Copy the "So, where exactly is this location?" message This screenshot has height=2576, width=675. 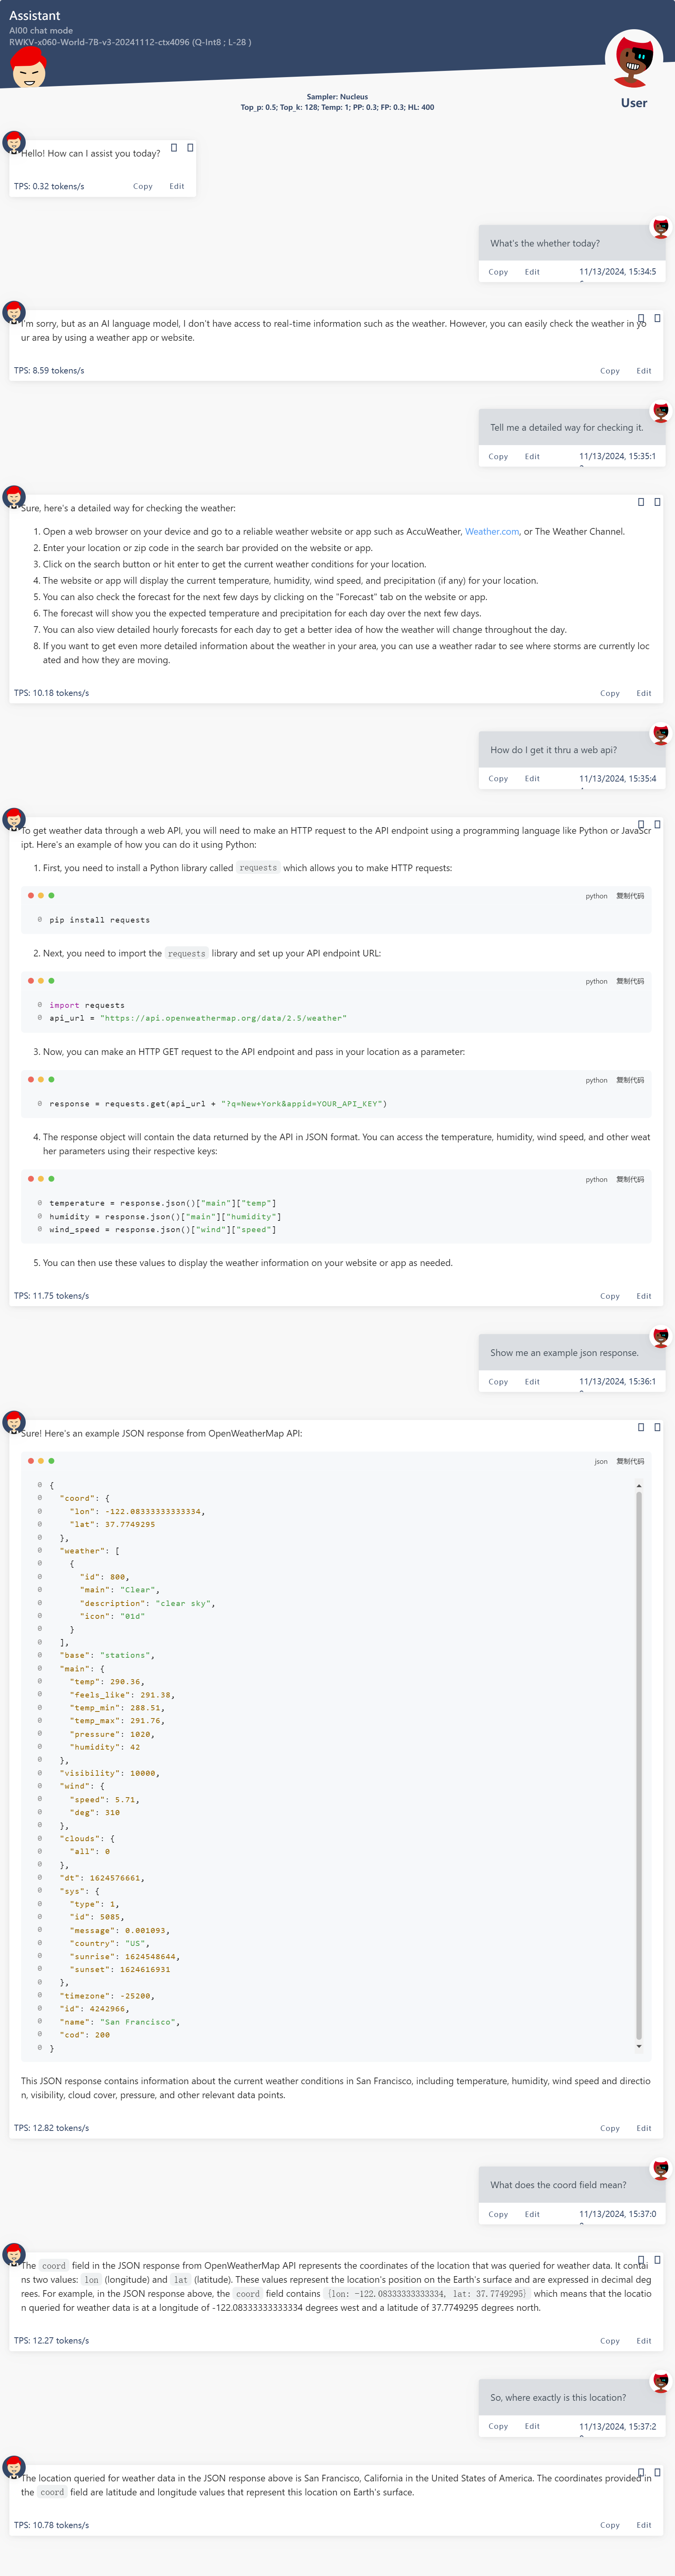(498, 2426)
